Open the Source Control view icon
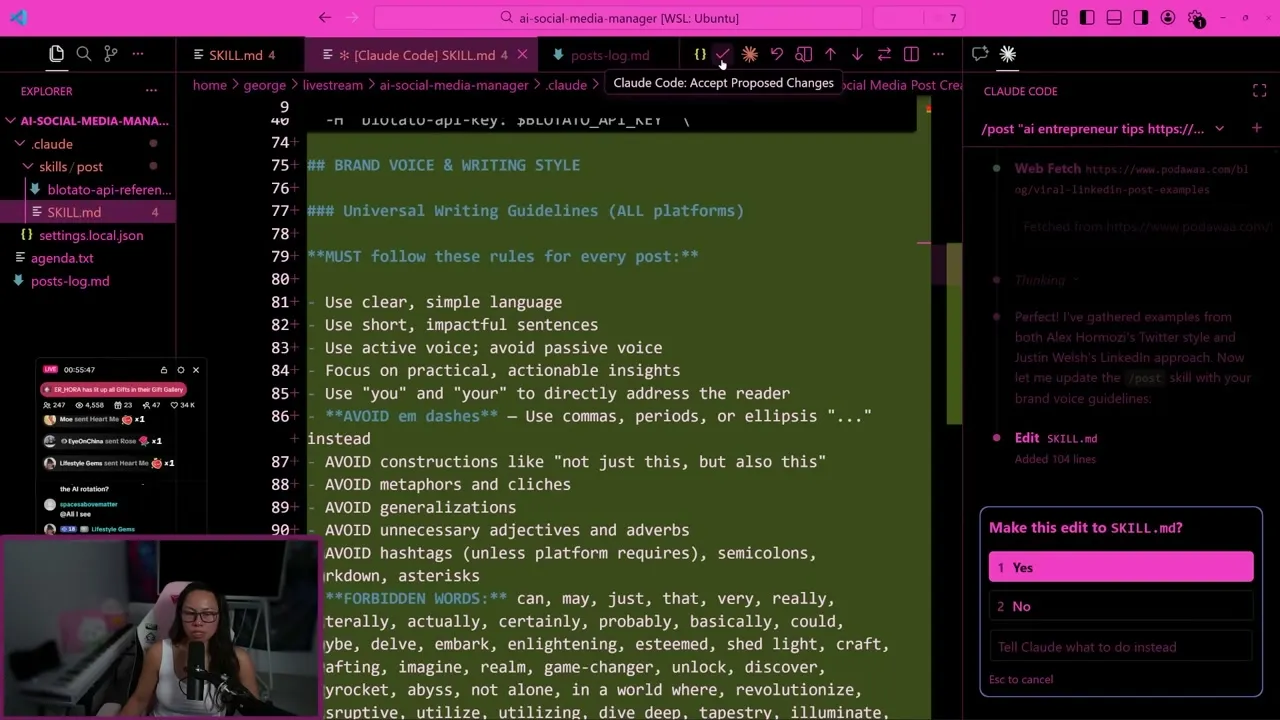The width and height of the screenshot is (1280, 720). click(x=111, y=54)
